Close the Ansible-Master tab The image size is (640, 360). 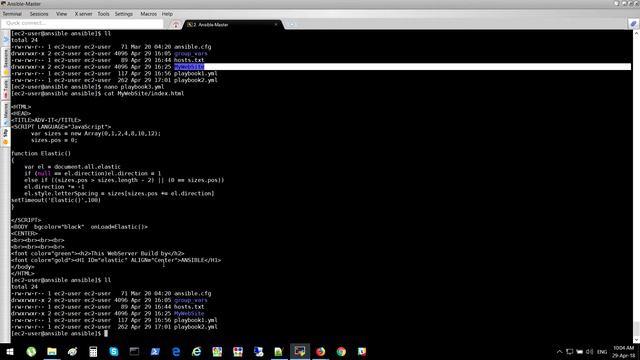coord(276,24)
